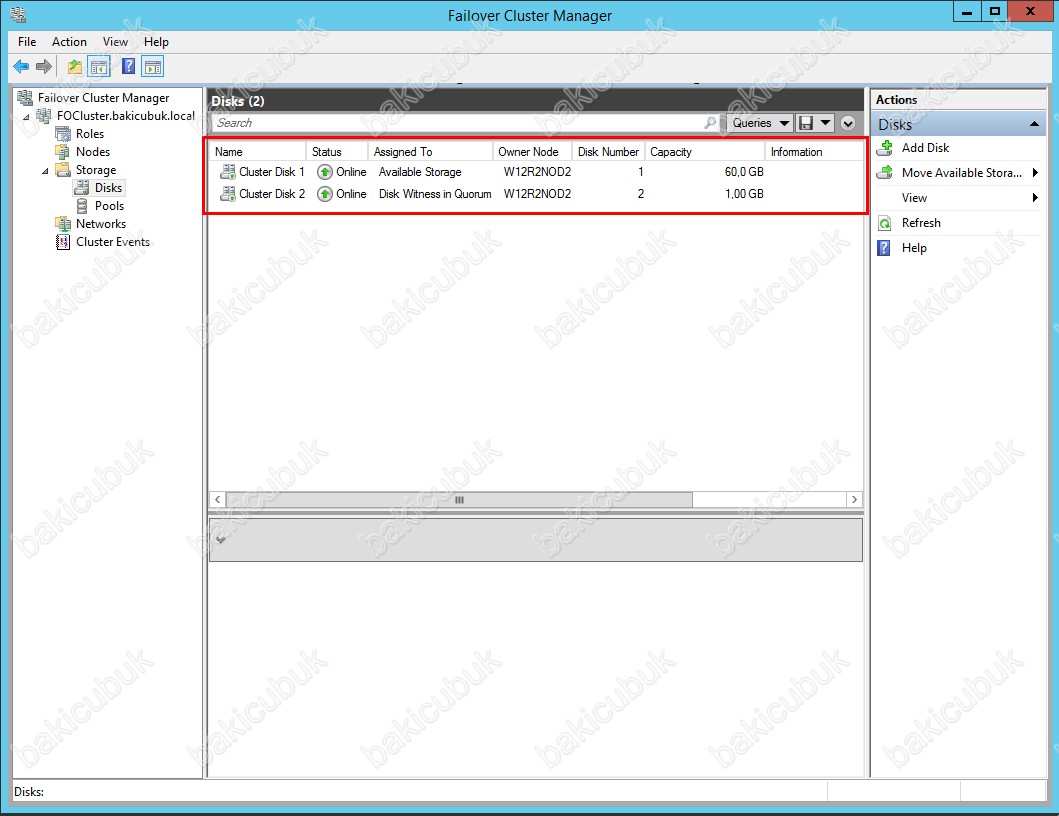Sort by the Status column header
Screen dimensions: 1059x816
coord(337,152)
